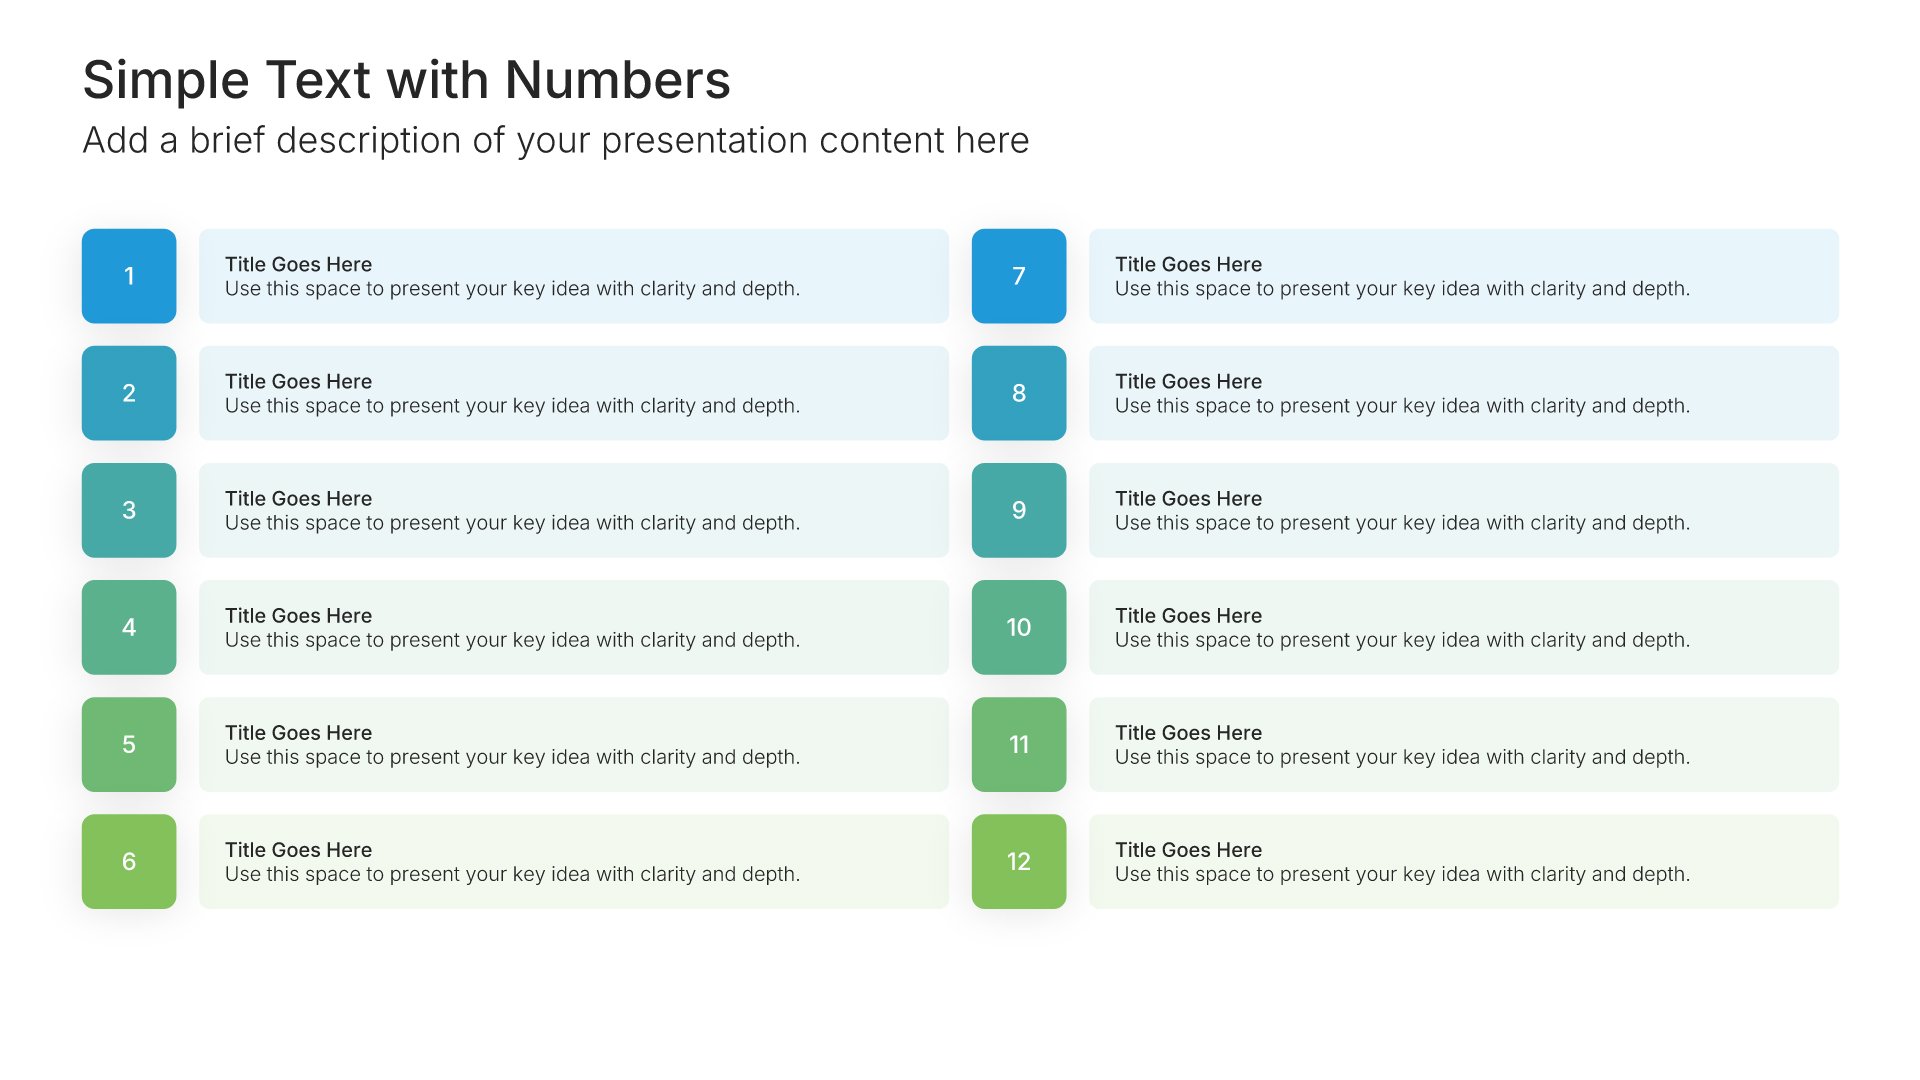Select the green number 12 tile
Viewport: 1920px width, 1080px height.
1019,861
